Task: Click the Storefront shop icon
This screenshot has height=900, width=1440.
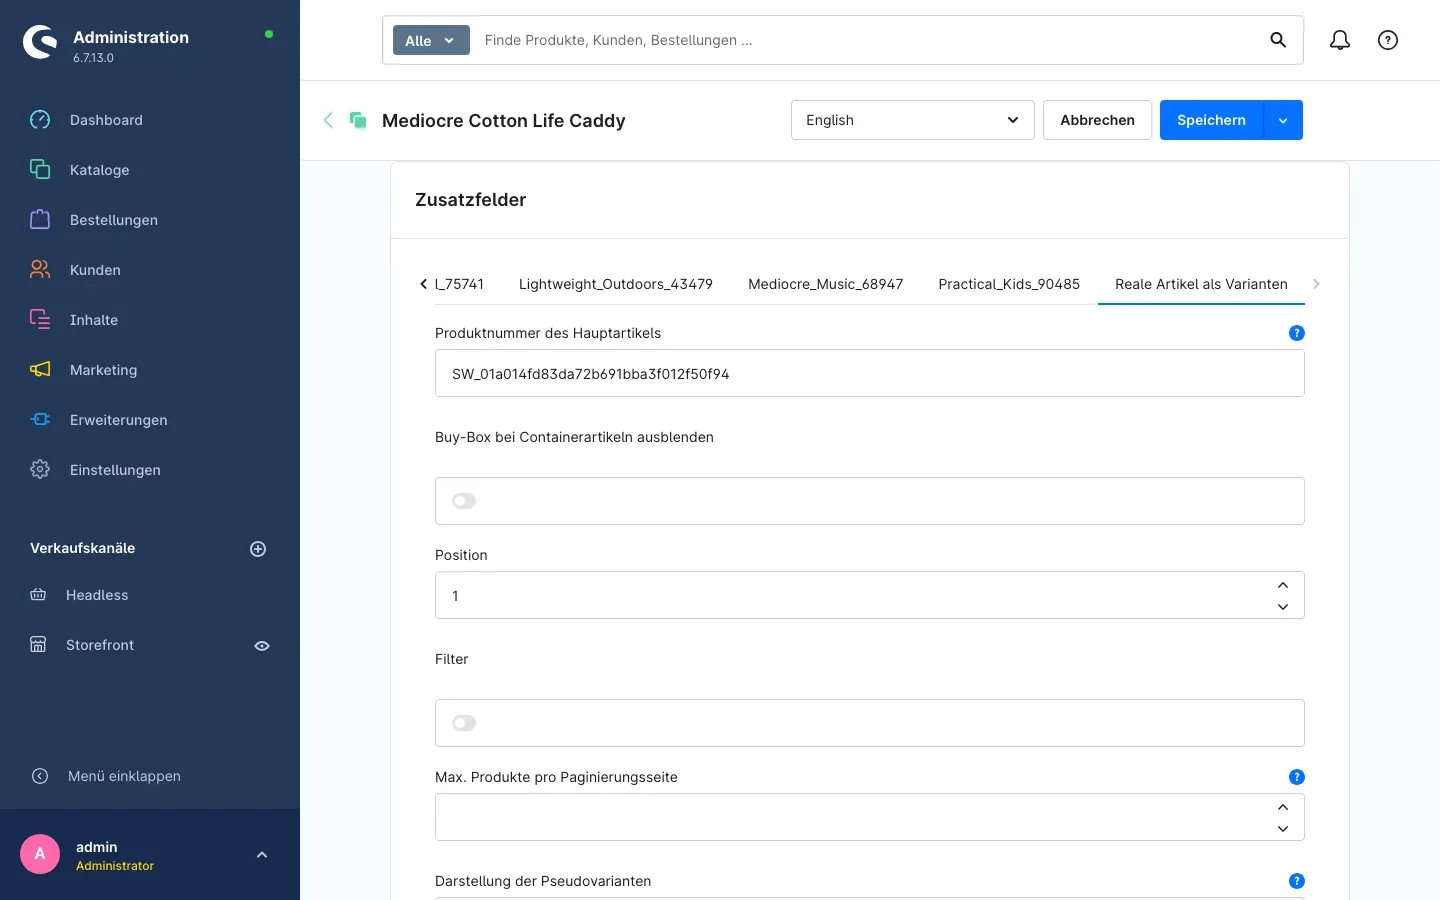Action: (38, 645)
